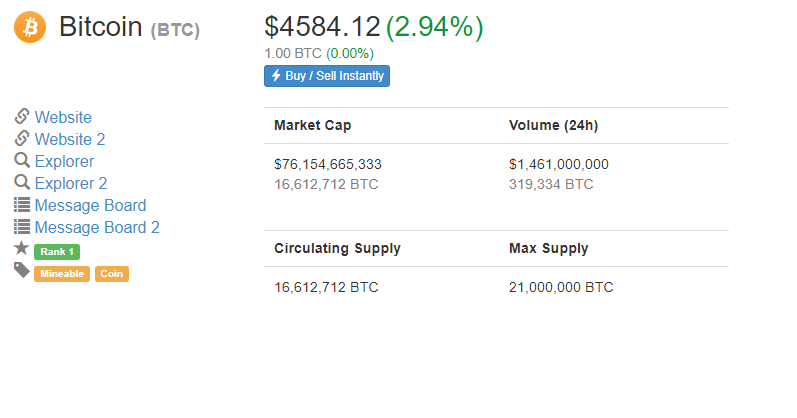This screenshot has width=797, height=418.
Task: Click the lightning bolt icon in the Buy button
Action: [x=276, y=76]
